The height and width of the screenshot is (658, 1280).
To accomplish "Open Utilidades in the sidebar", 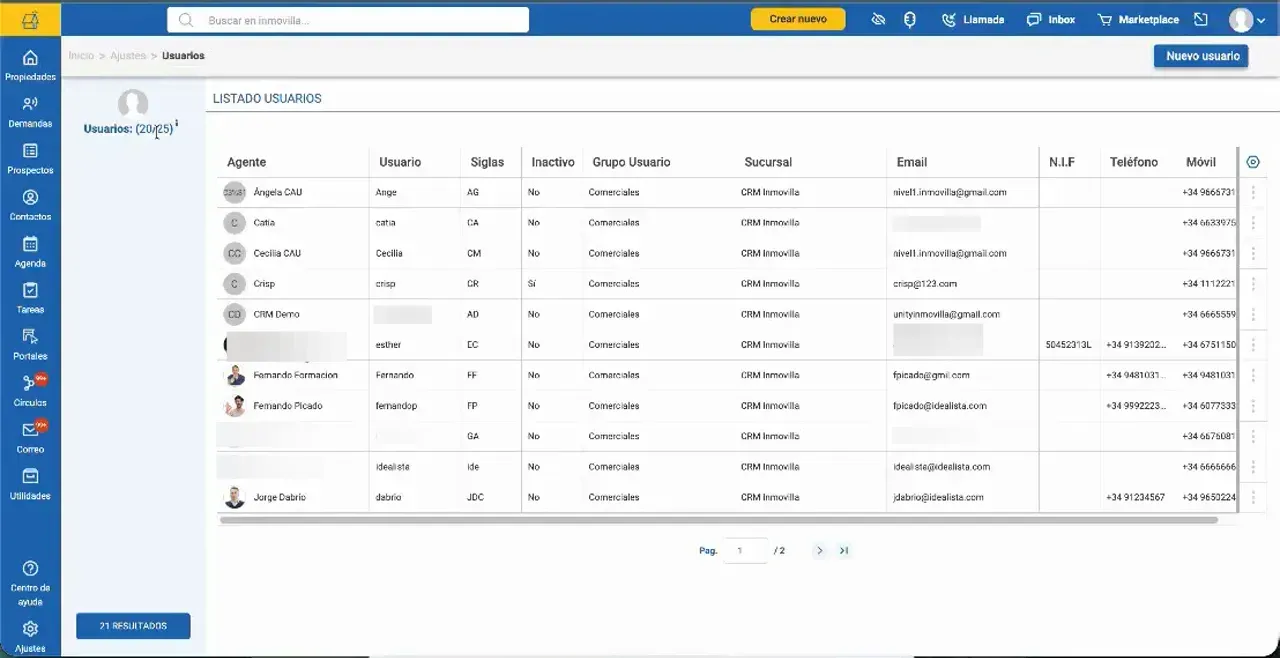I will point(30,483).
